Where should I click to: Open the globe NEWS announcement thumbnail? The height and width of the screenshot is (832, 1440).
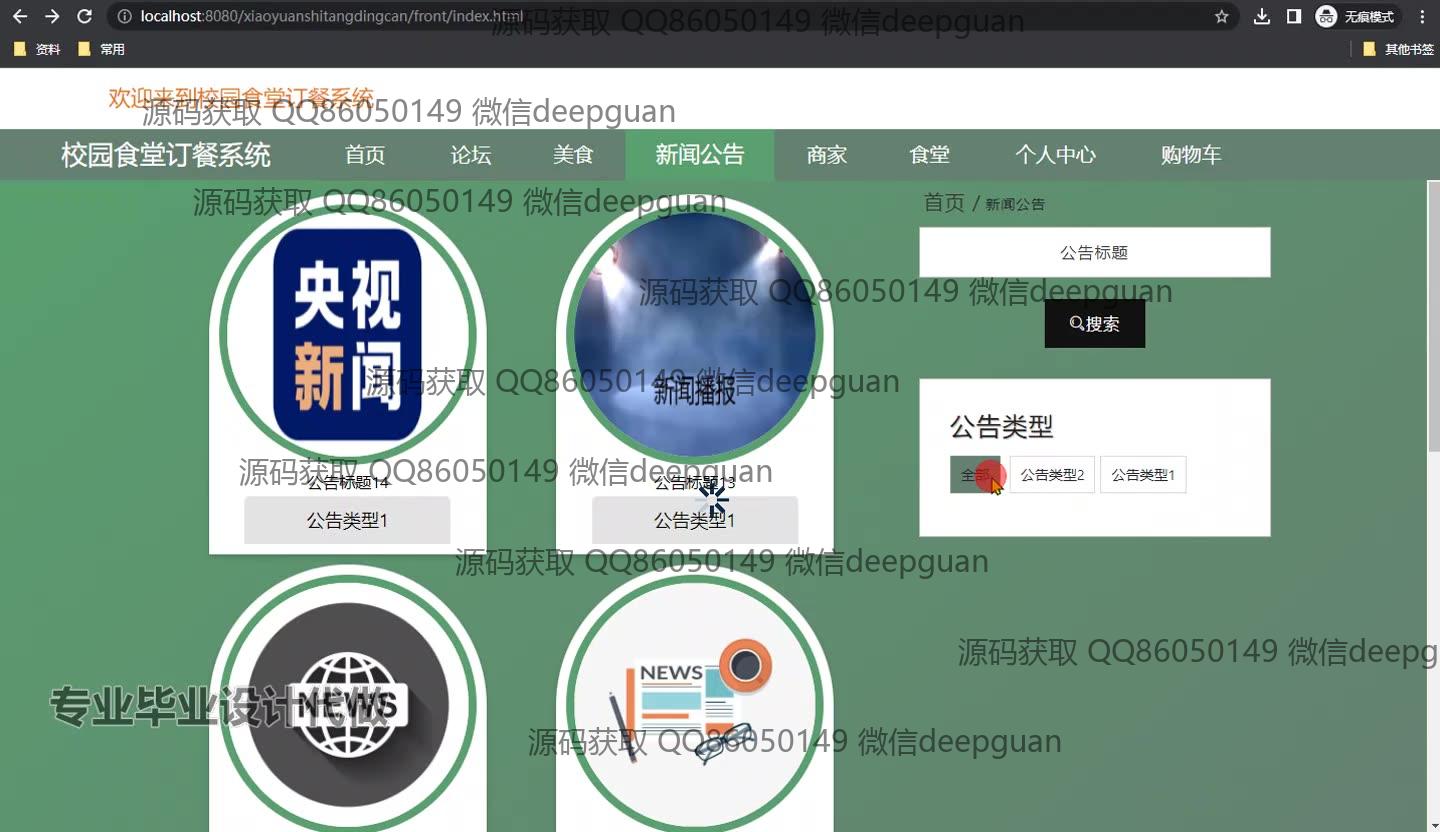[x=348, y=703]
